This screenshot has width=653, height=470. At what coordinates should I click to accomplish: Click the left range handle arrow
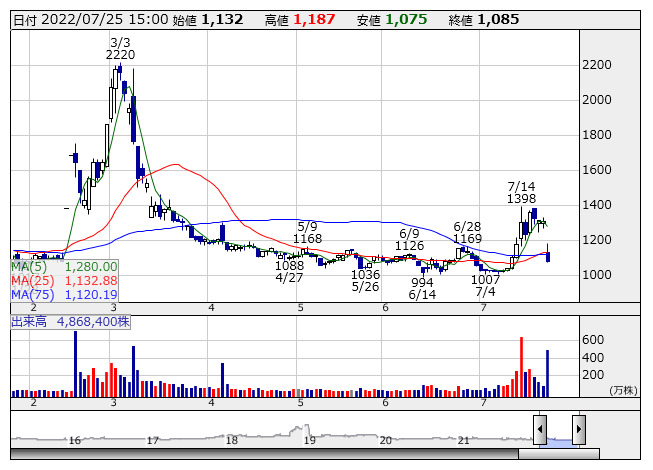click(540, 430)
